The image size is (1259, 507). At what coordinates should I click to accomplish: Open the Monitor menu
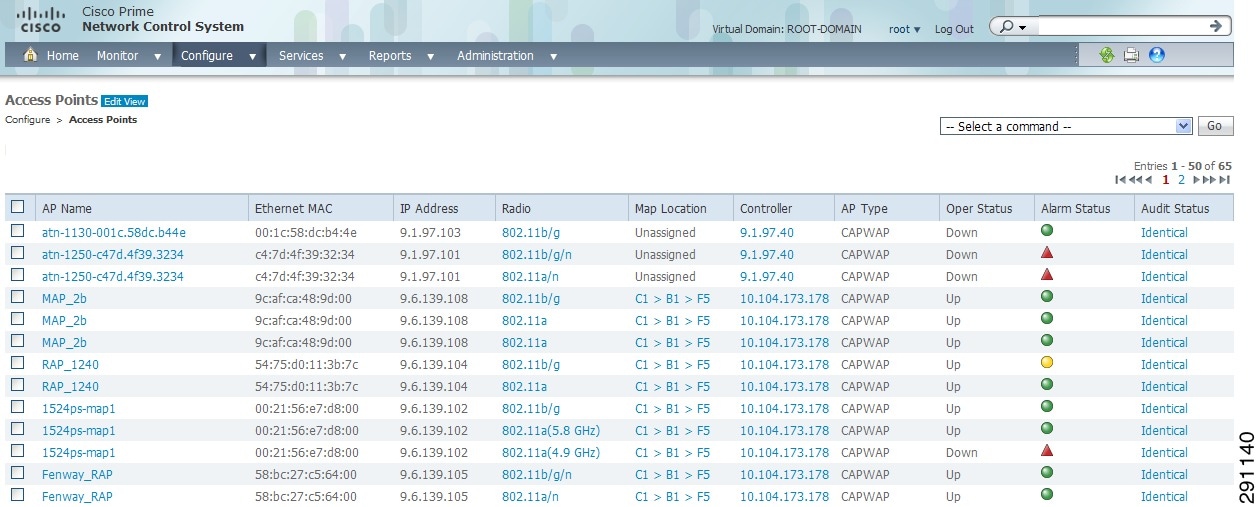pos(117,56)
